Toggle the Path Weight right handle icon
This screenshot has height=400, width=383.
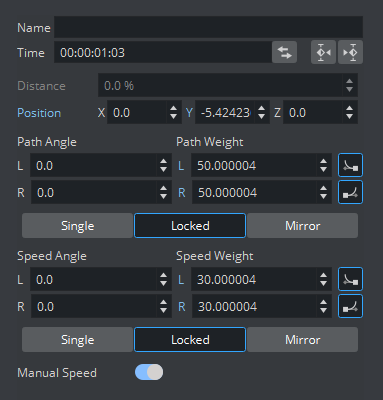350,192
